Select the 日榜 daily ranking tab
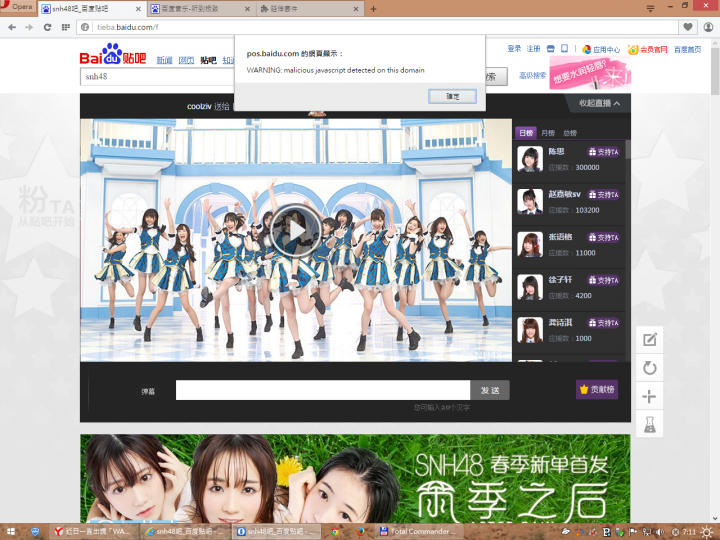720x540 pixels. [x=526, y=133]
